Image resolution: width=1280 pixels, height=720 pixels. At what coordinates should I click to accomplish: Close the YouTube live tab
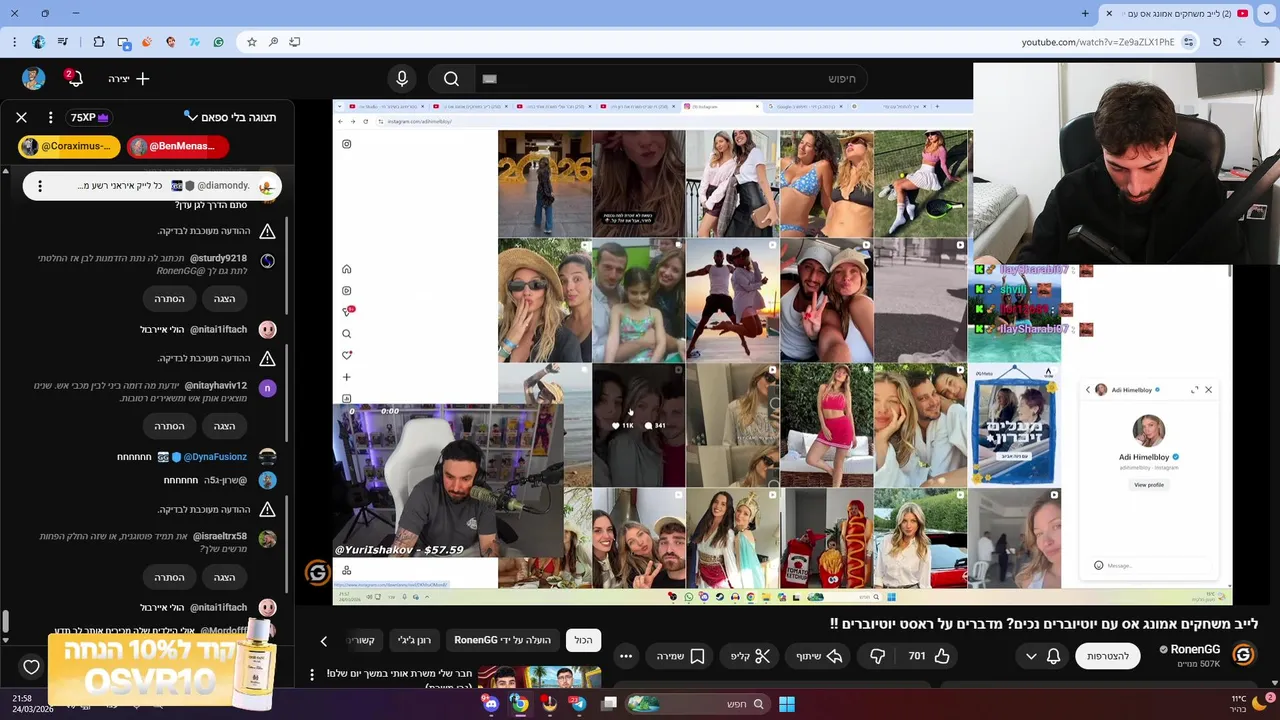pyautogui.click(x=1108, y=13)
